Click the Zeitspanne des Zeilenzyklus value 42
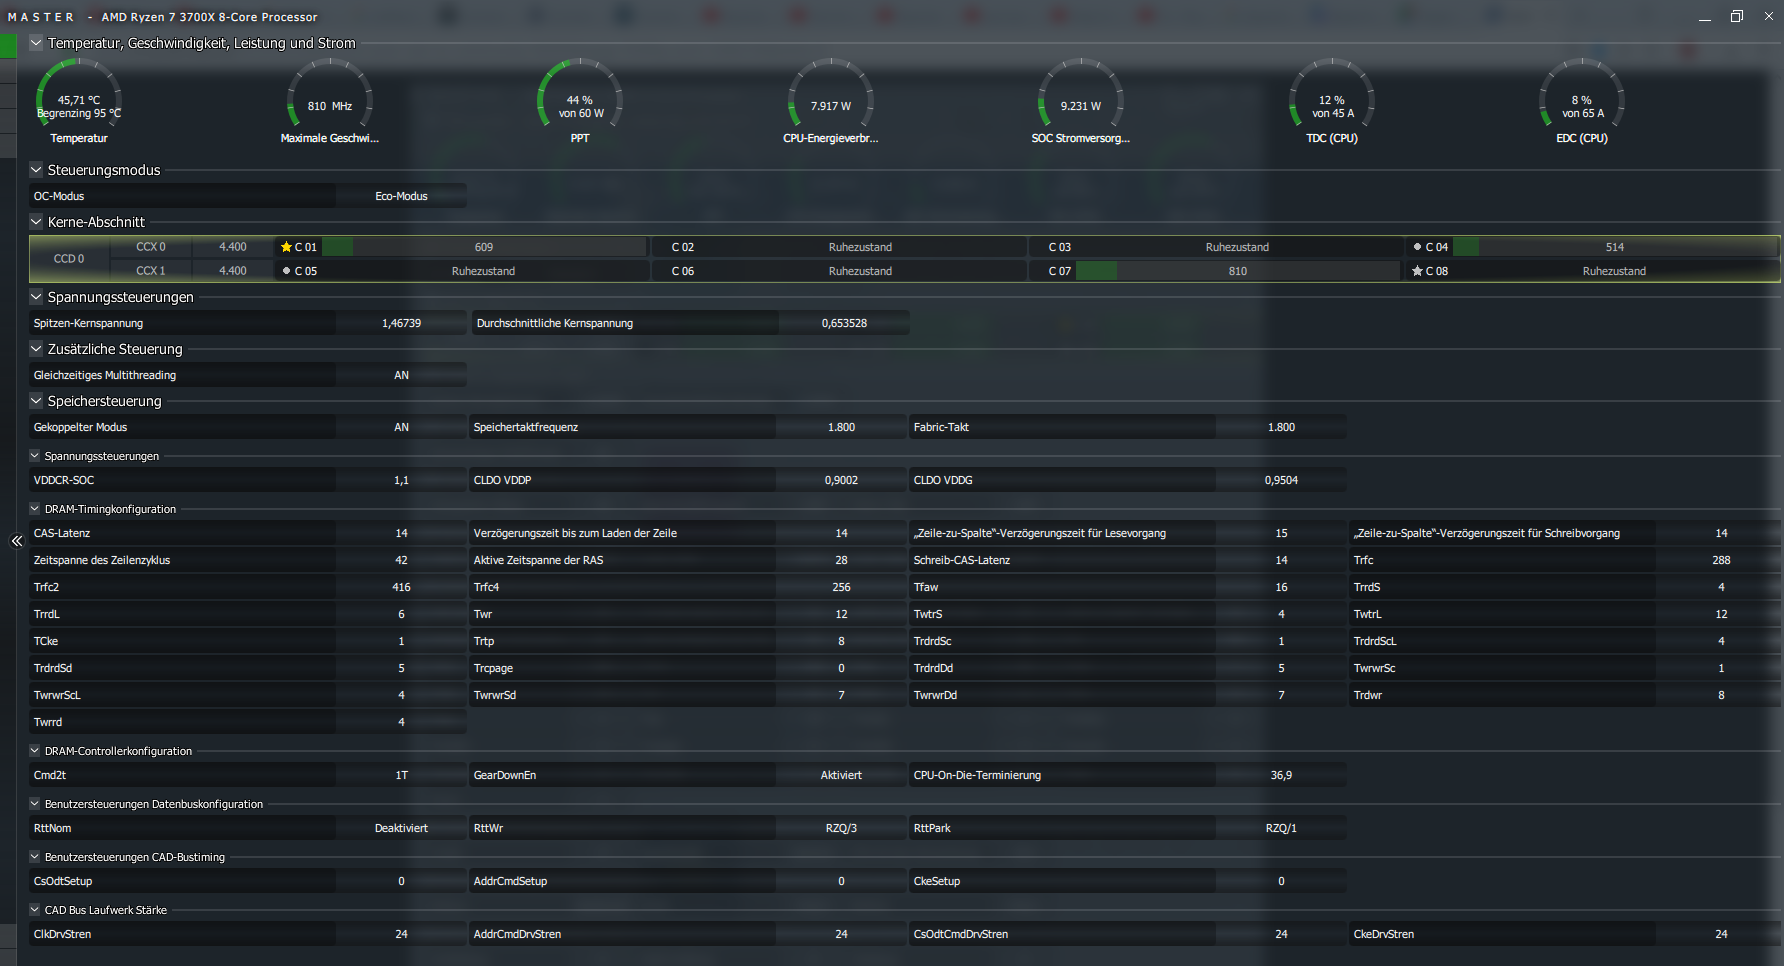The height and width of the screenshot is (966, 1784). point(401,560)
